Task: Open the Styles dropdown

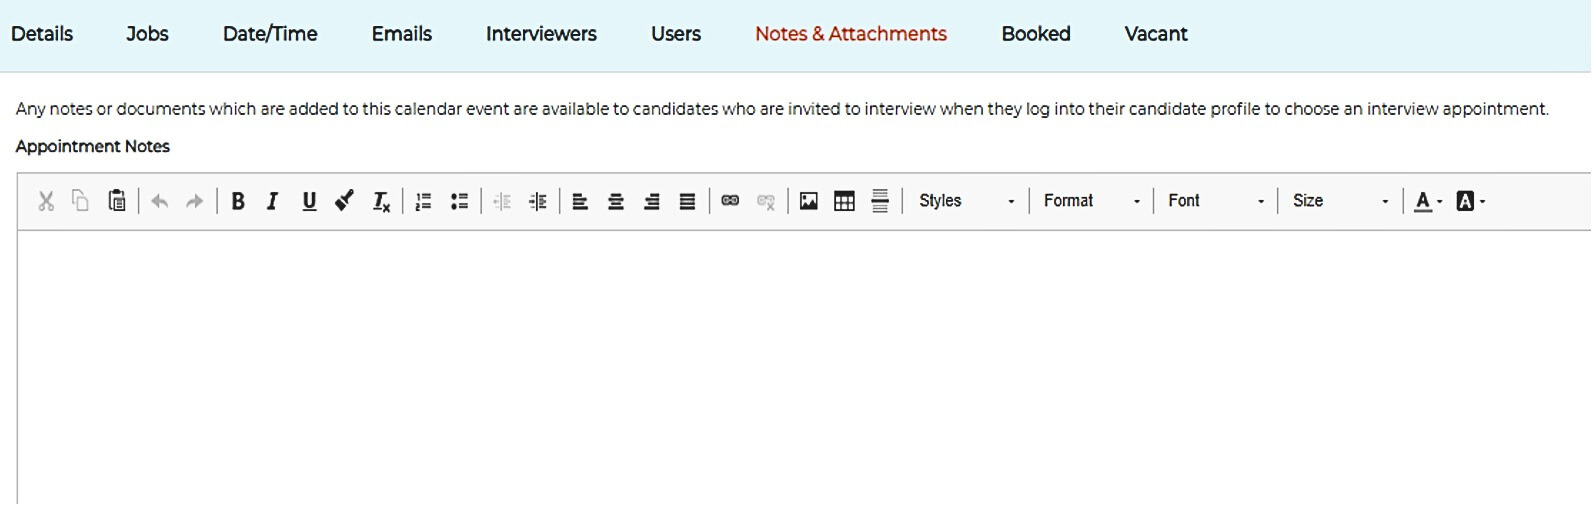Action: [x=967, y=201]
